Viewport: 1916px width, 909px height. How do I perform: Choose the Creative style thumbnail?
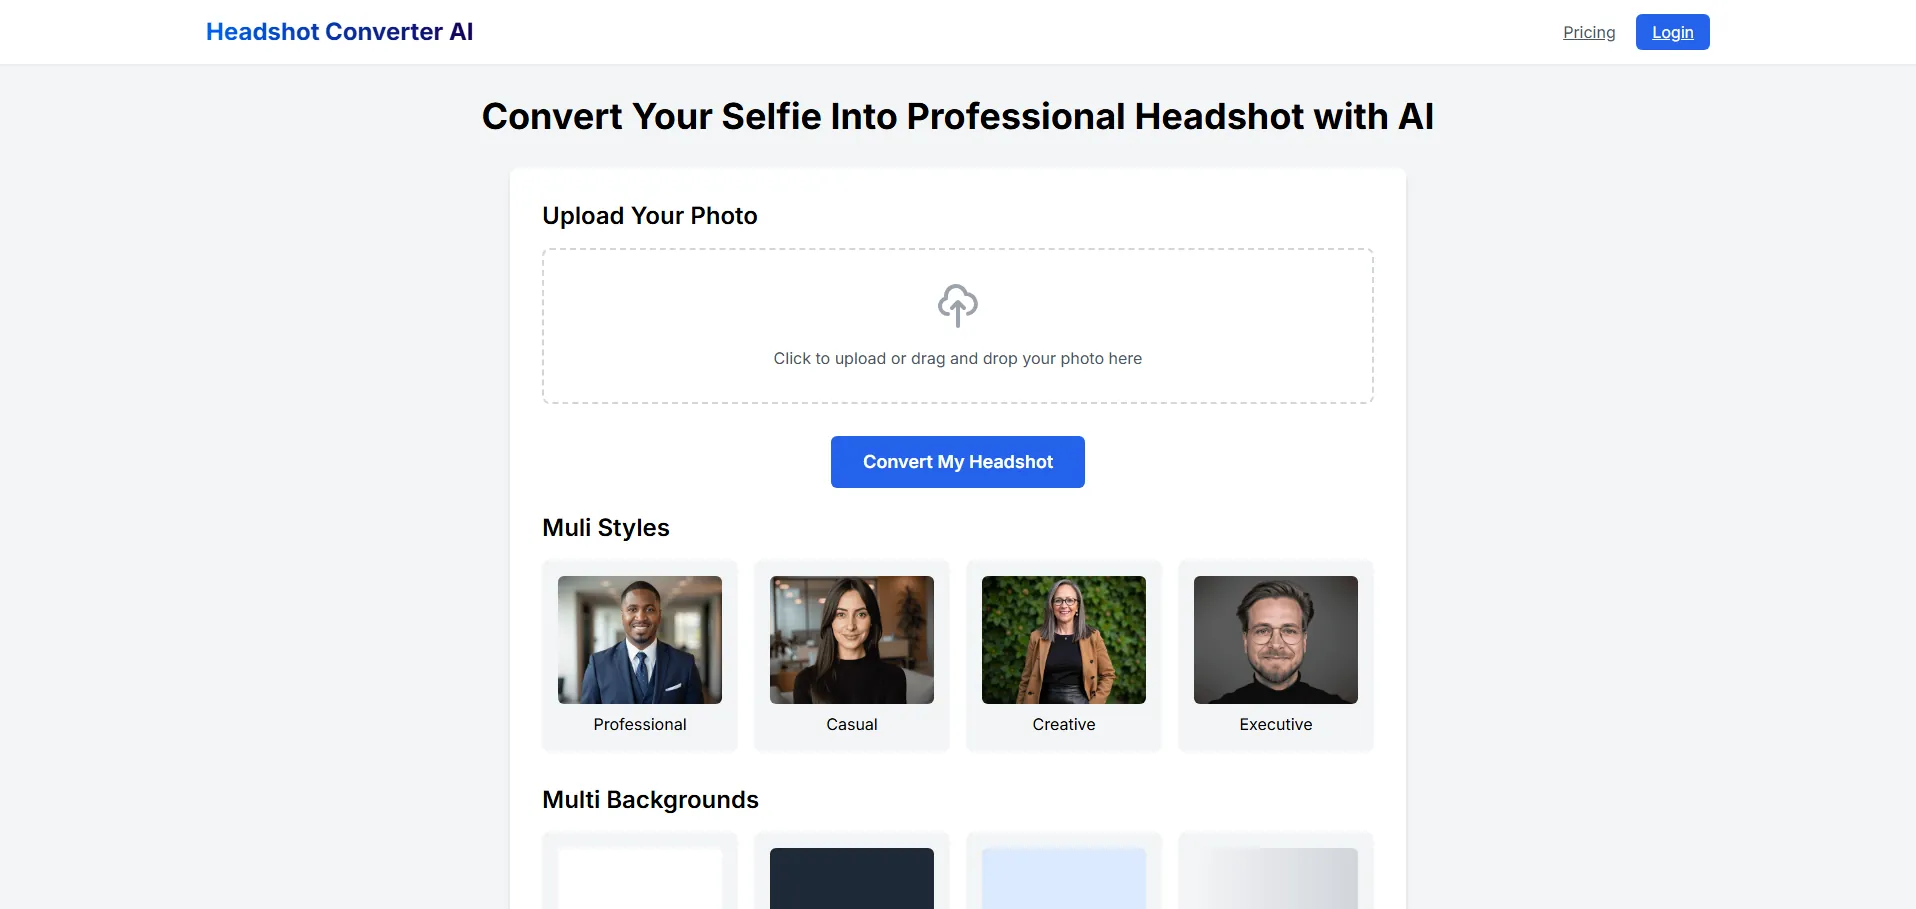(x=1064, y=639)
